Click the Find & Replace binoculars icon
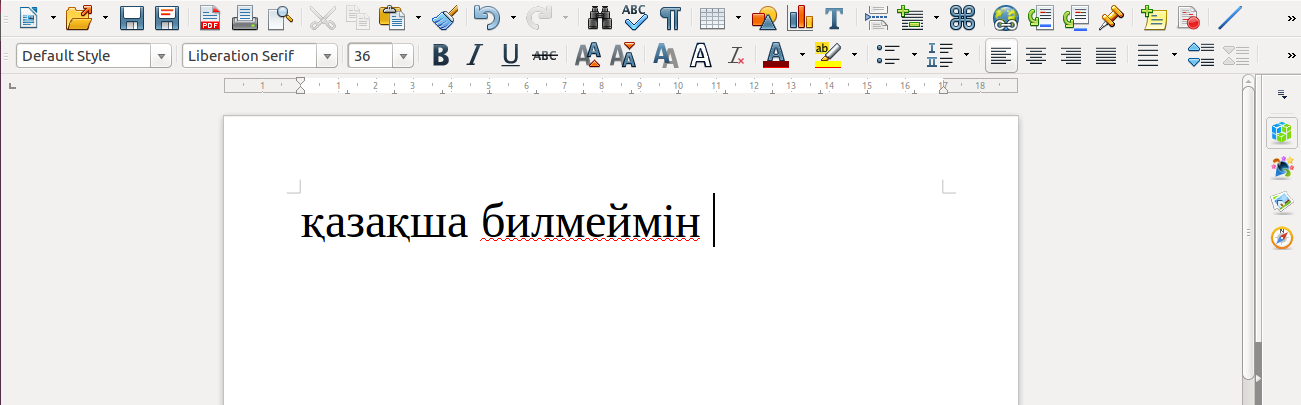The image size is (1301, 405). [x=600, y=17]
